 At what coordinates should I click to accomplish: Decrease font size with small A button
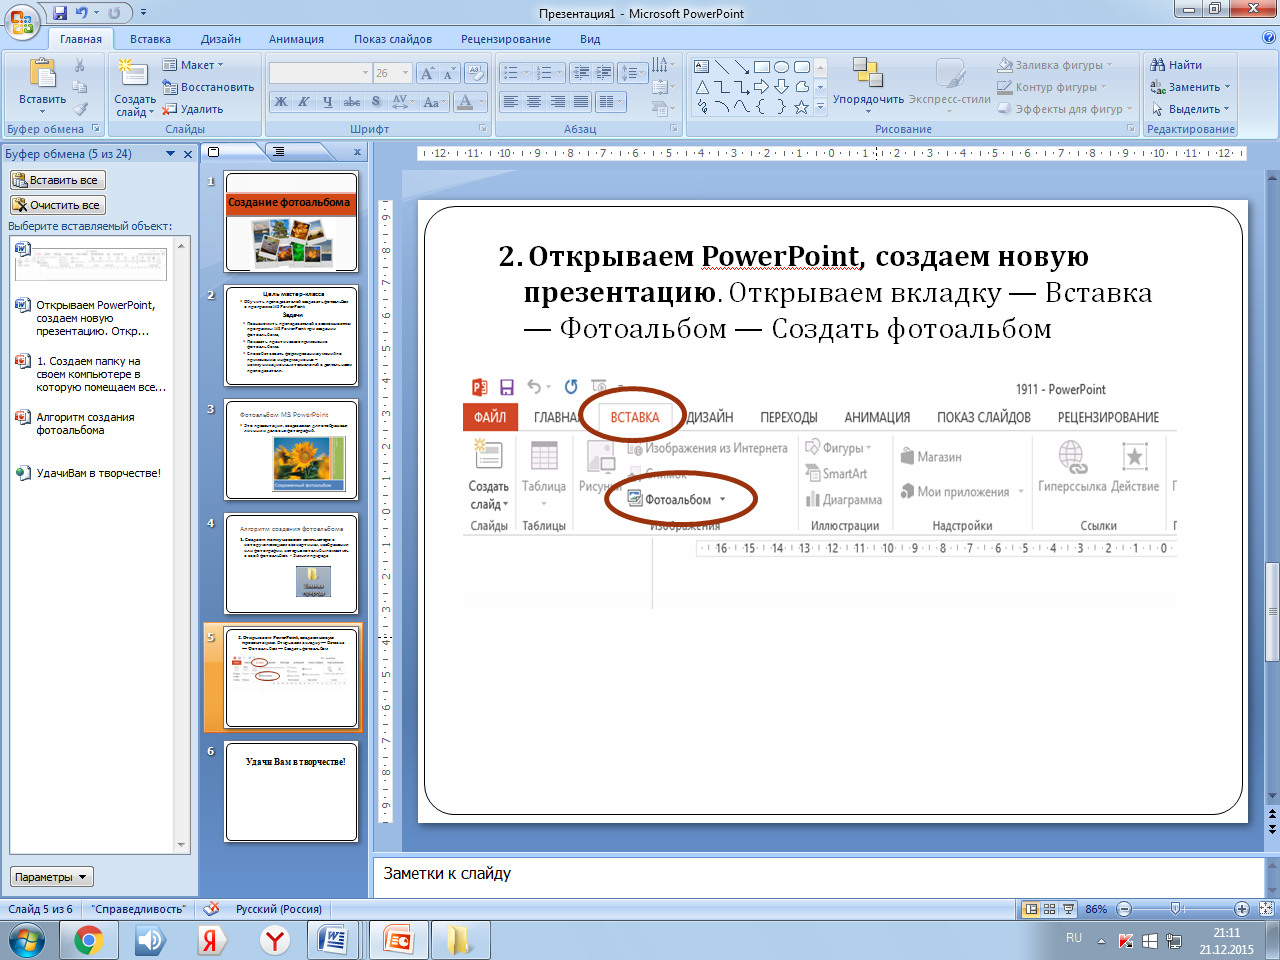coord(449,73)
